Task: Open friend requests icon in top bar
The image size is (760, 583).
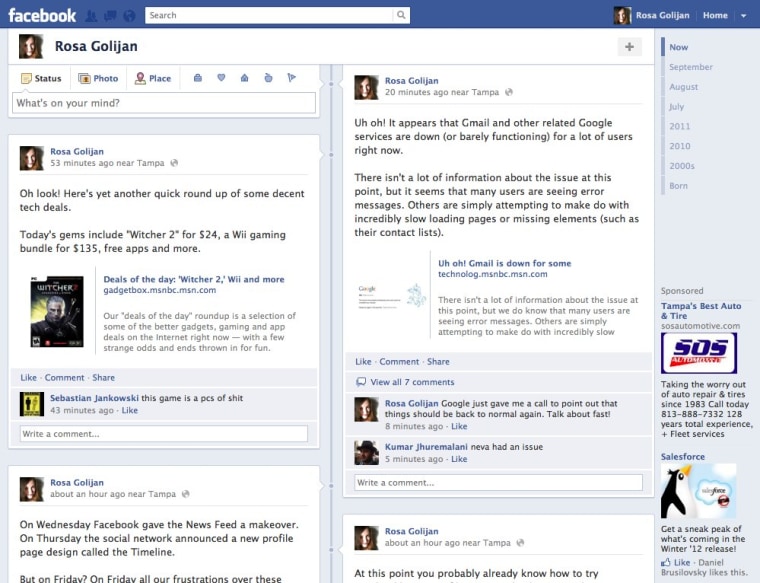Action: point(91,16)
